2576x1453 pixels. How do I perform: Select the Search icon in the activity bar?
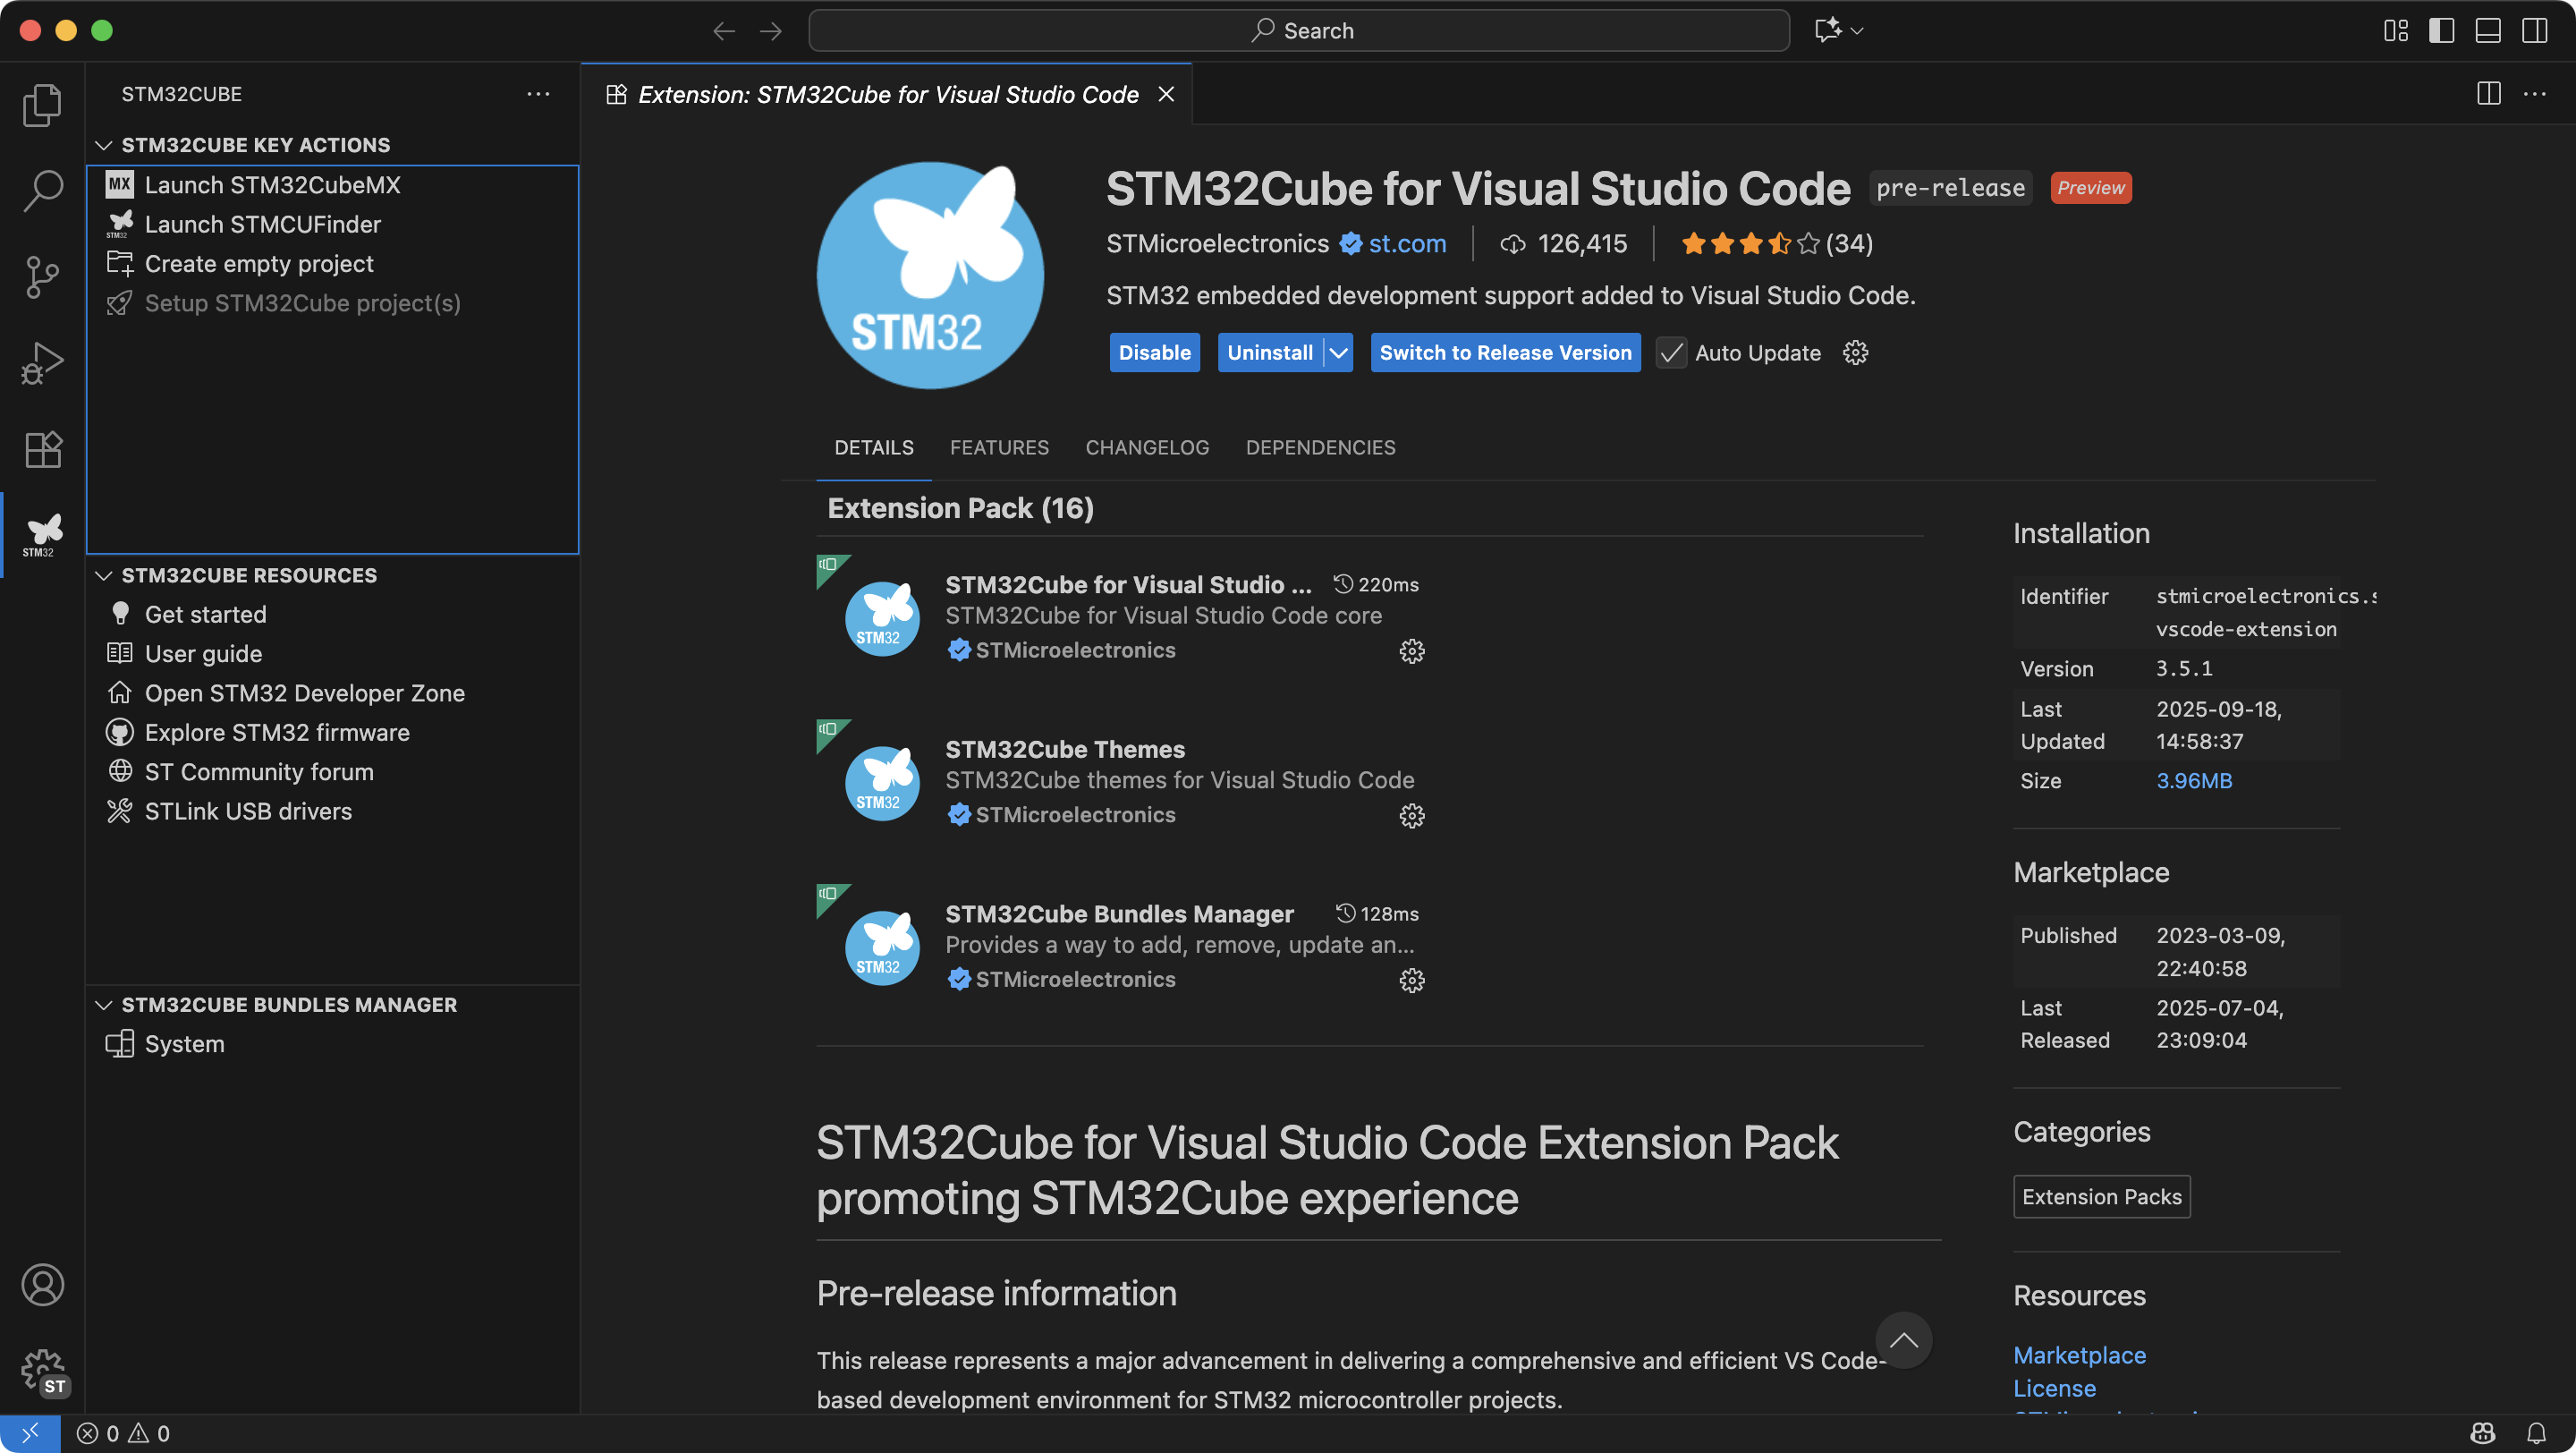coord(42,190)
